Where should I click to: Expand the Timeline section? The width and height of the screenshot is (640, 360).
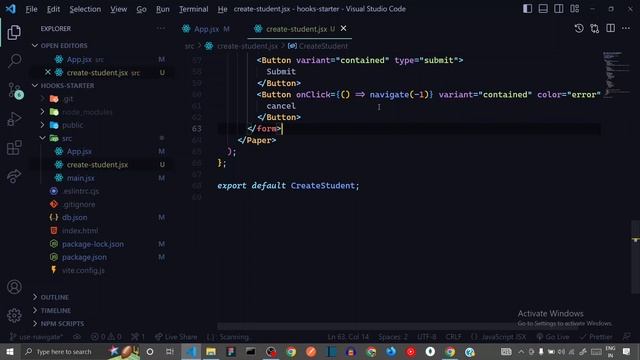56,310
